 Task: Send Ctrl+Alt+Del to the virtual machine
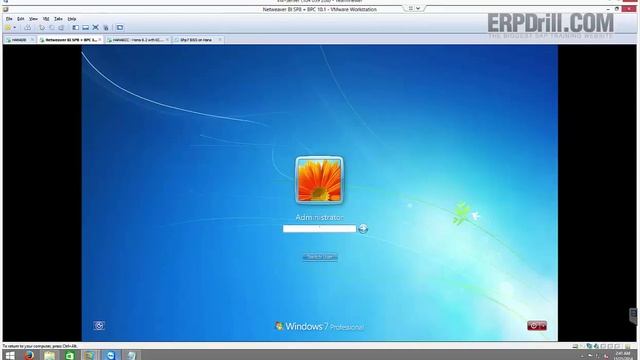28,28
